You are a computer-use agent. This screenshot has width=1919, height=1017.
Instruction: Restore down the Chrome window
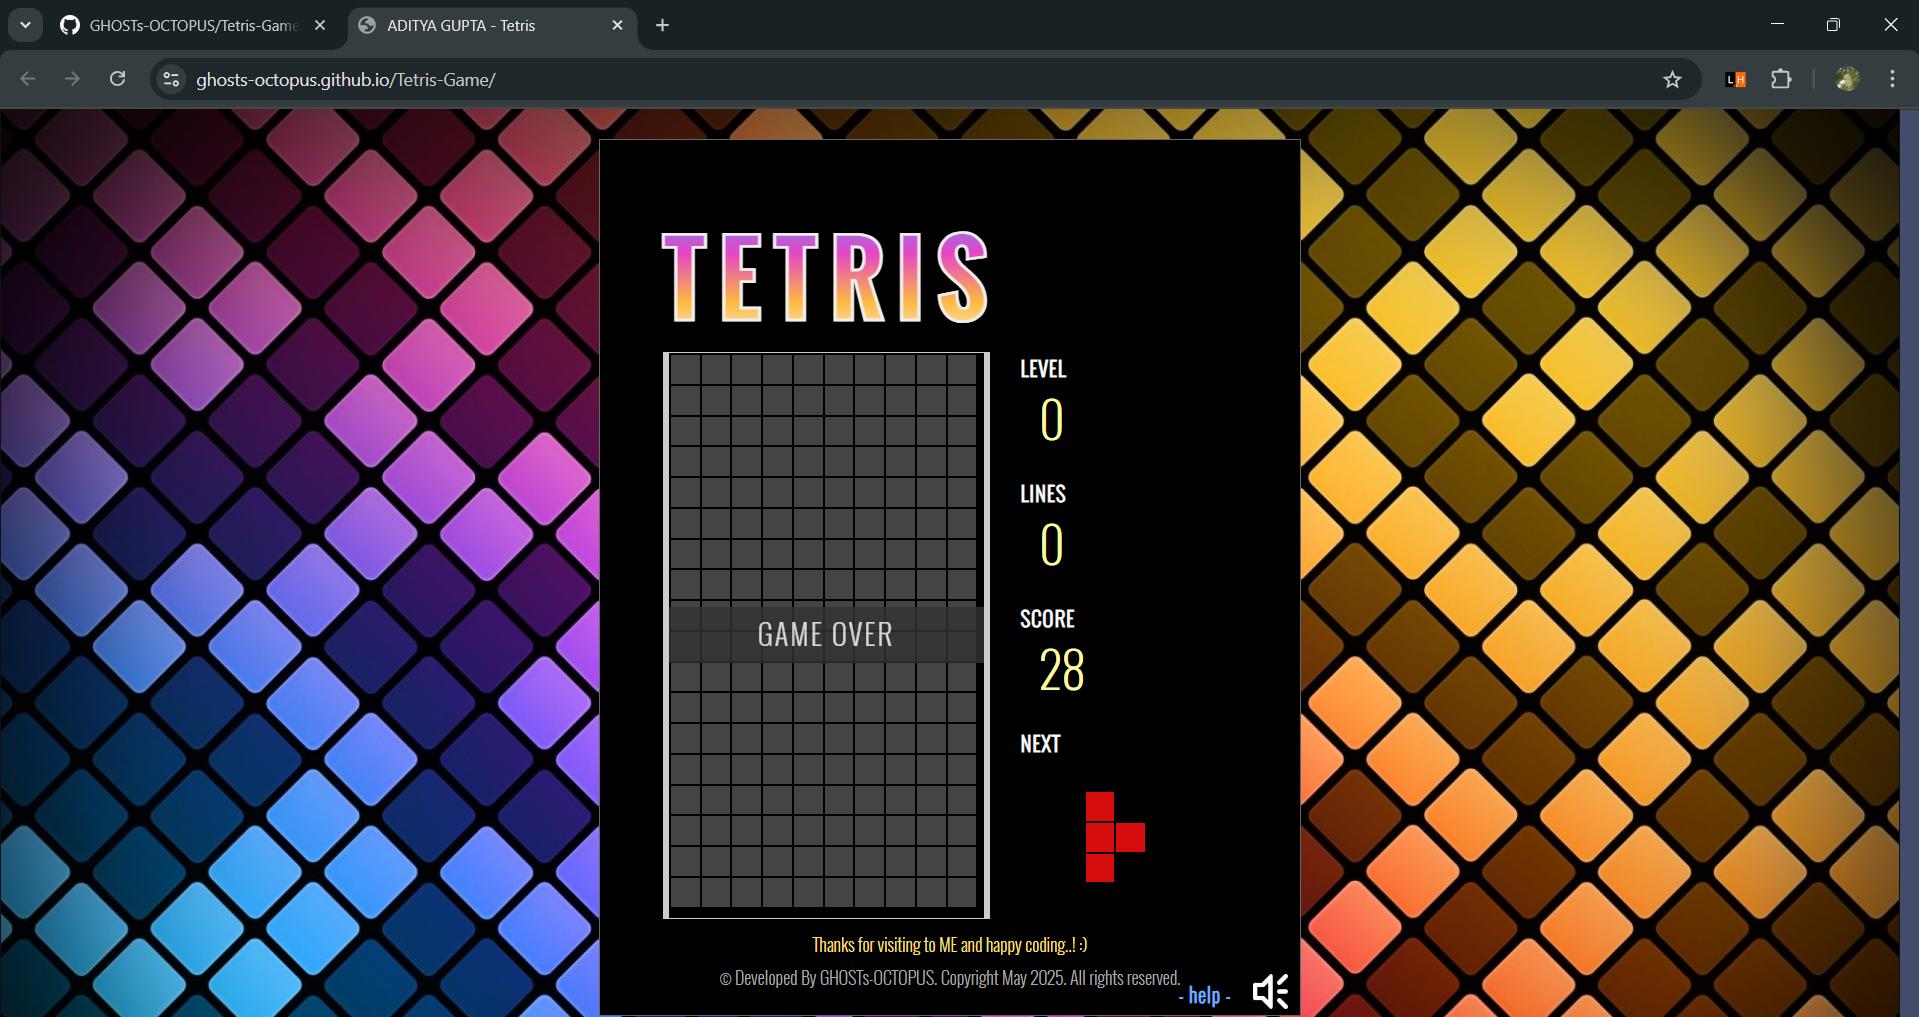point(1833,25)
